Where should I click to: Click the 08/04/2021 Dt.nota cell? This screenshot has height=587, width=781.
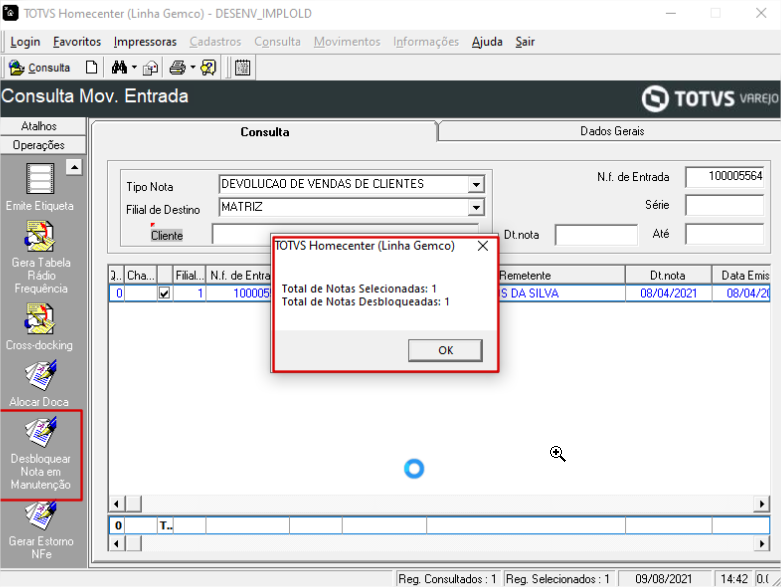coord(668,293)
